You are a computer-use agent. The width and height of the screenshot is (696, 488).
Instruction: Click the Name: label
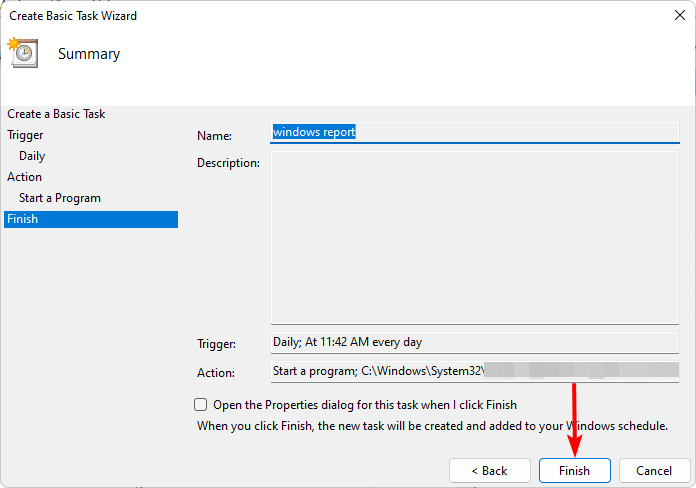pyautogui.click(x=214, y=136)
